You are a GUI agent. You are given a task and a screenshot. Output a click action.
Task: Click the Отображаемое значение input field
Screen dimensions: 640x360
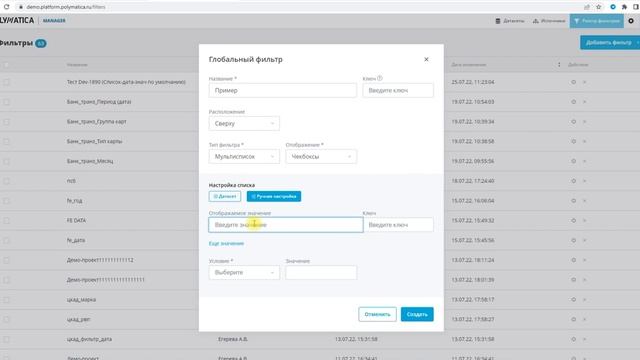pyautogui.click(x=286, y=225)
